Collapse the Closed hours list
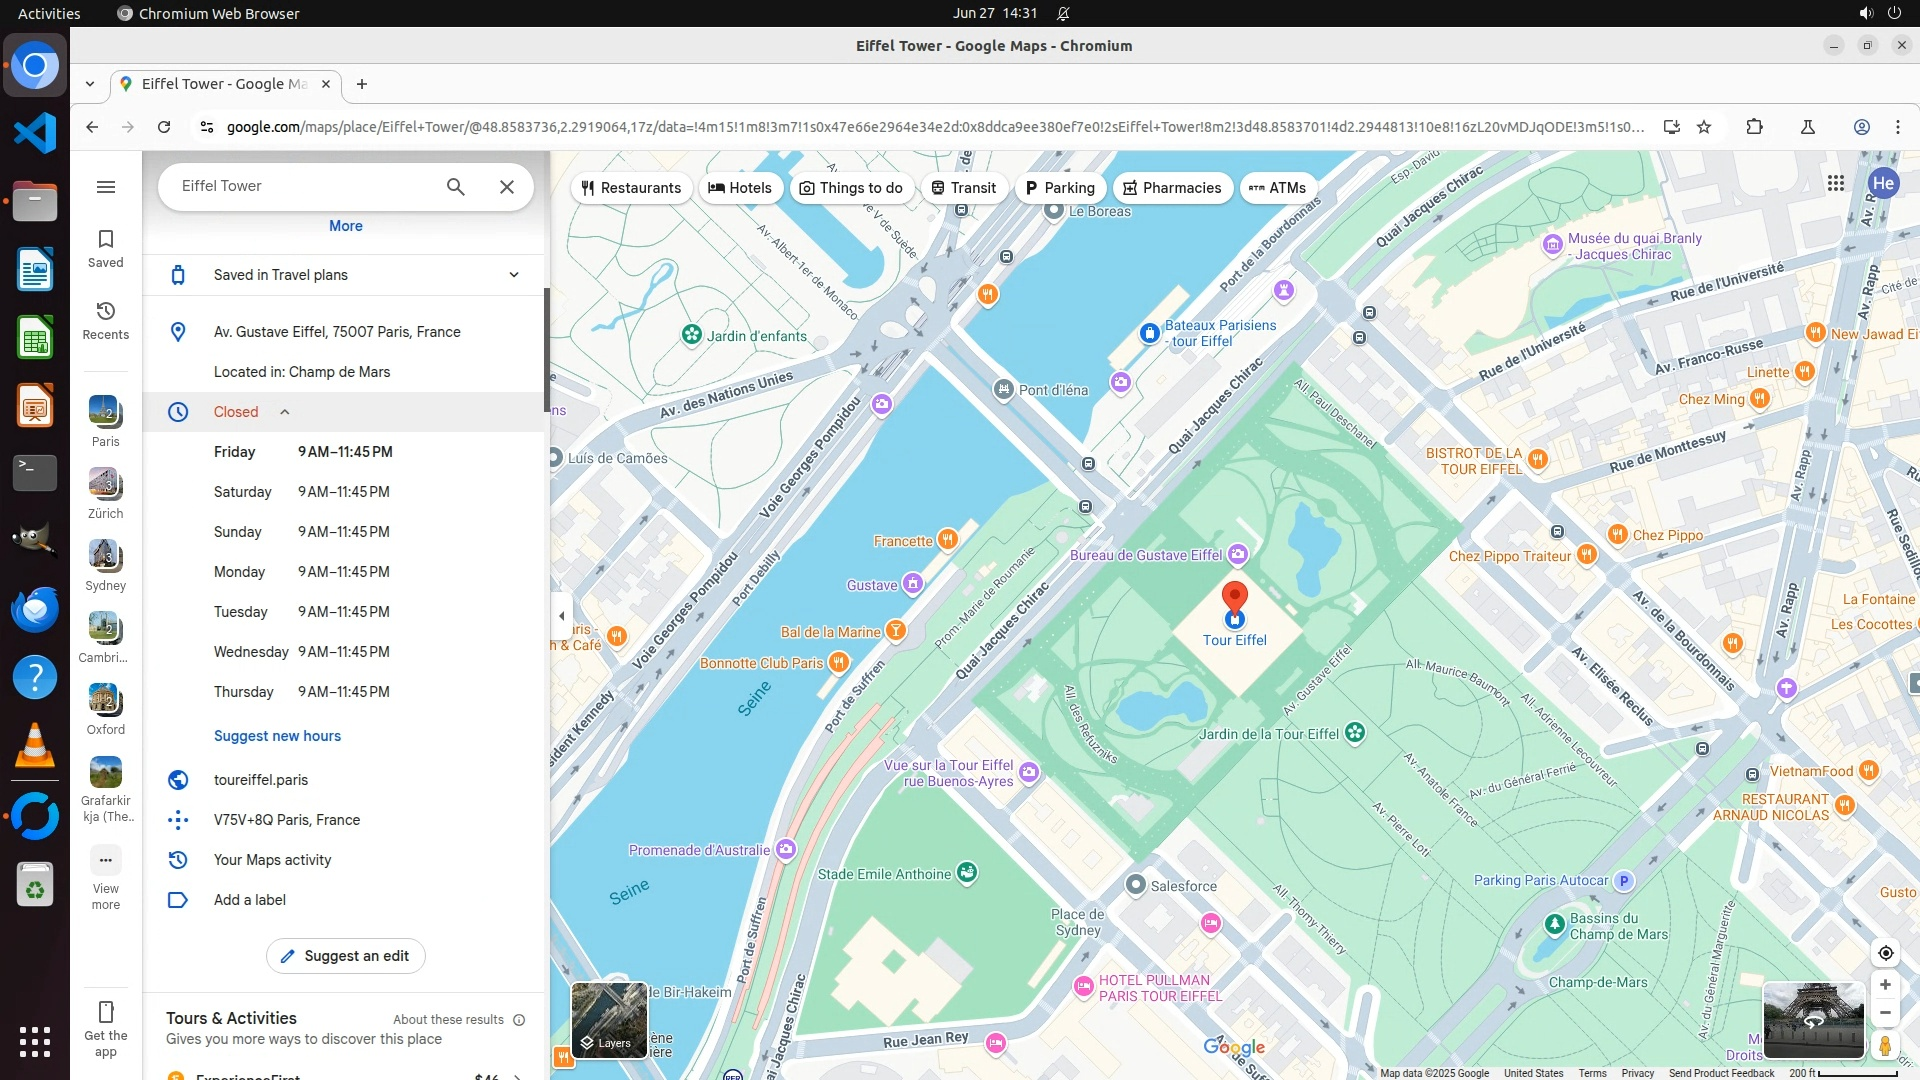 285,412
